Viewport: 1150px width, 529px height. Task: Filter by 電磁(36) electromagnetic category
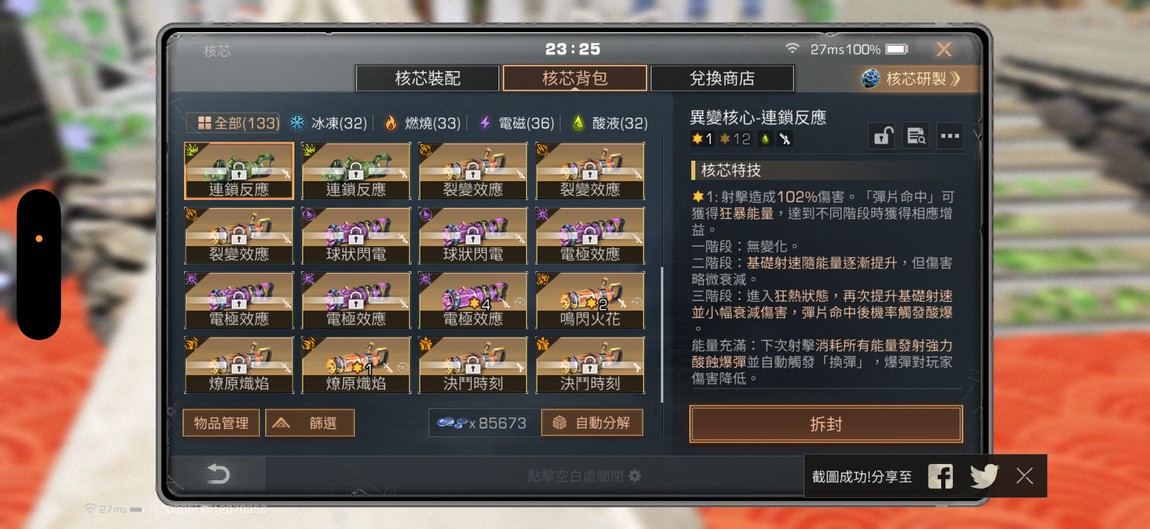[516, 123]
